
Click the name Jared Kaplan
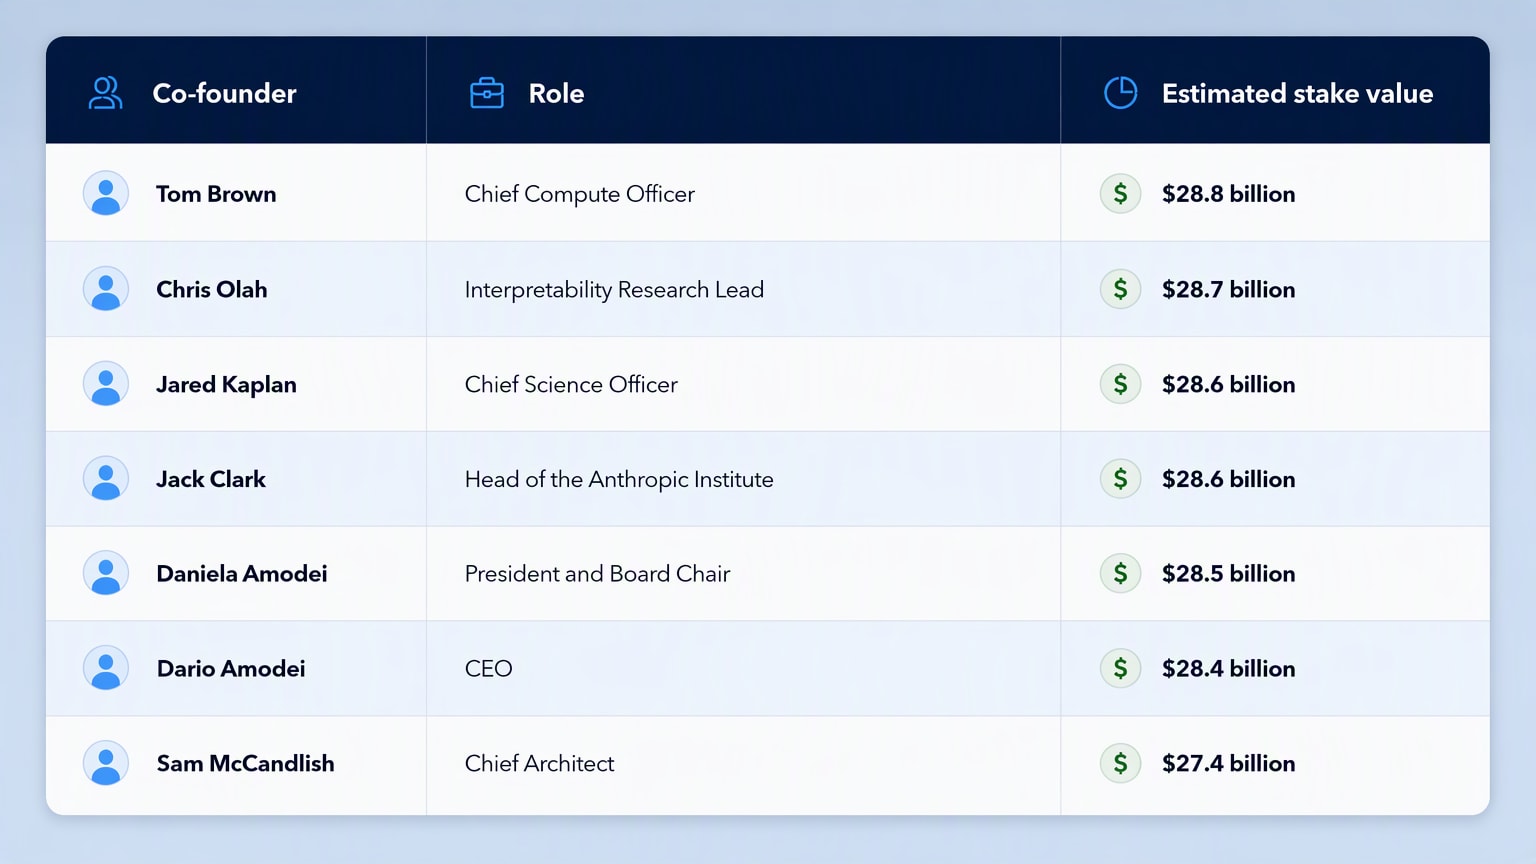226,385
